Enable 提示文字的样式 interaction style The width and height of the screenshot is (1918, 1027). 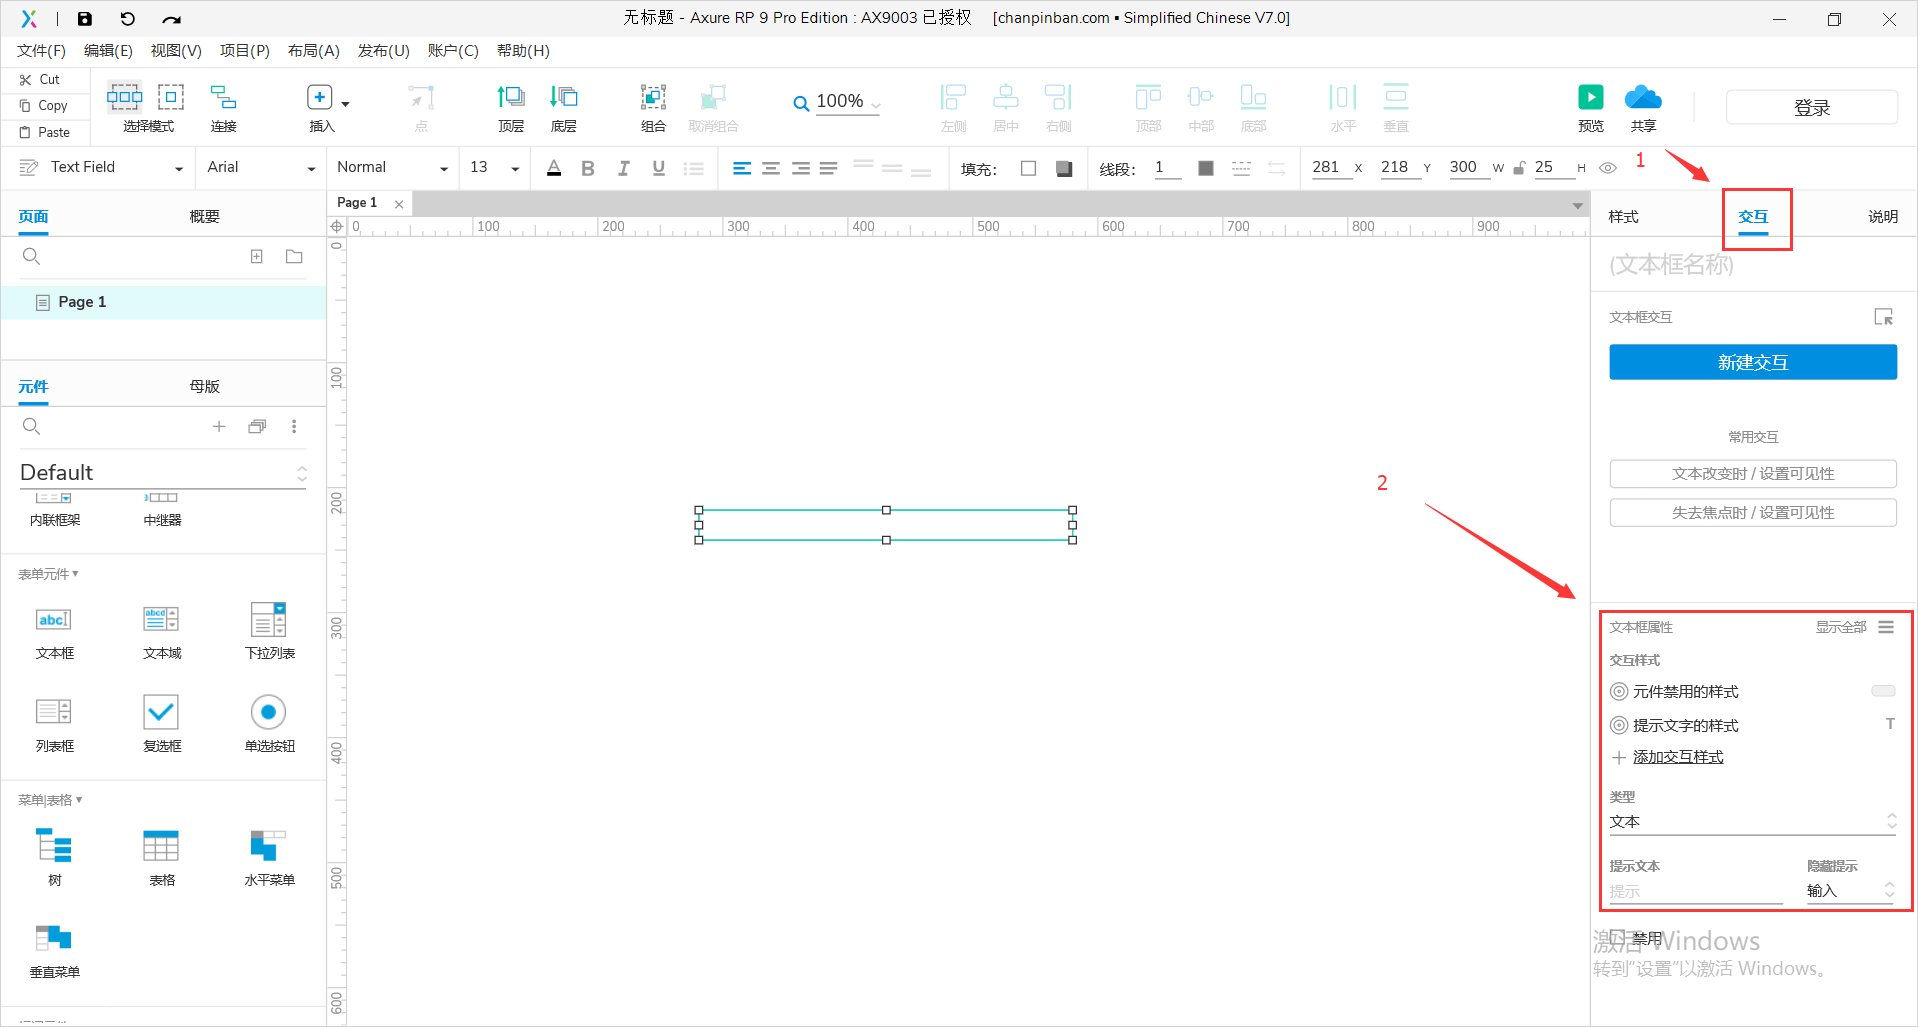pos(1619,725)
